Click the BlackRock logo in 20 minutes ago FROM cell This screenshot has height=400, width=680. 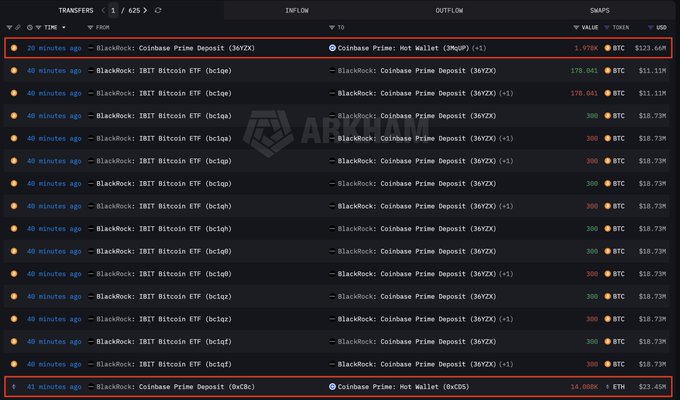[91, 48]
